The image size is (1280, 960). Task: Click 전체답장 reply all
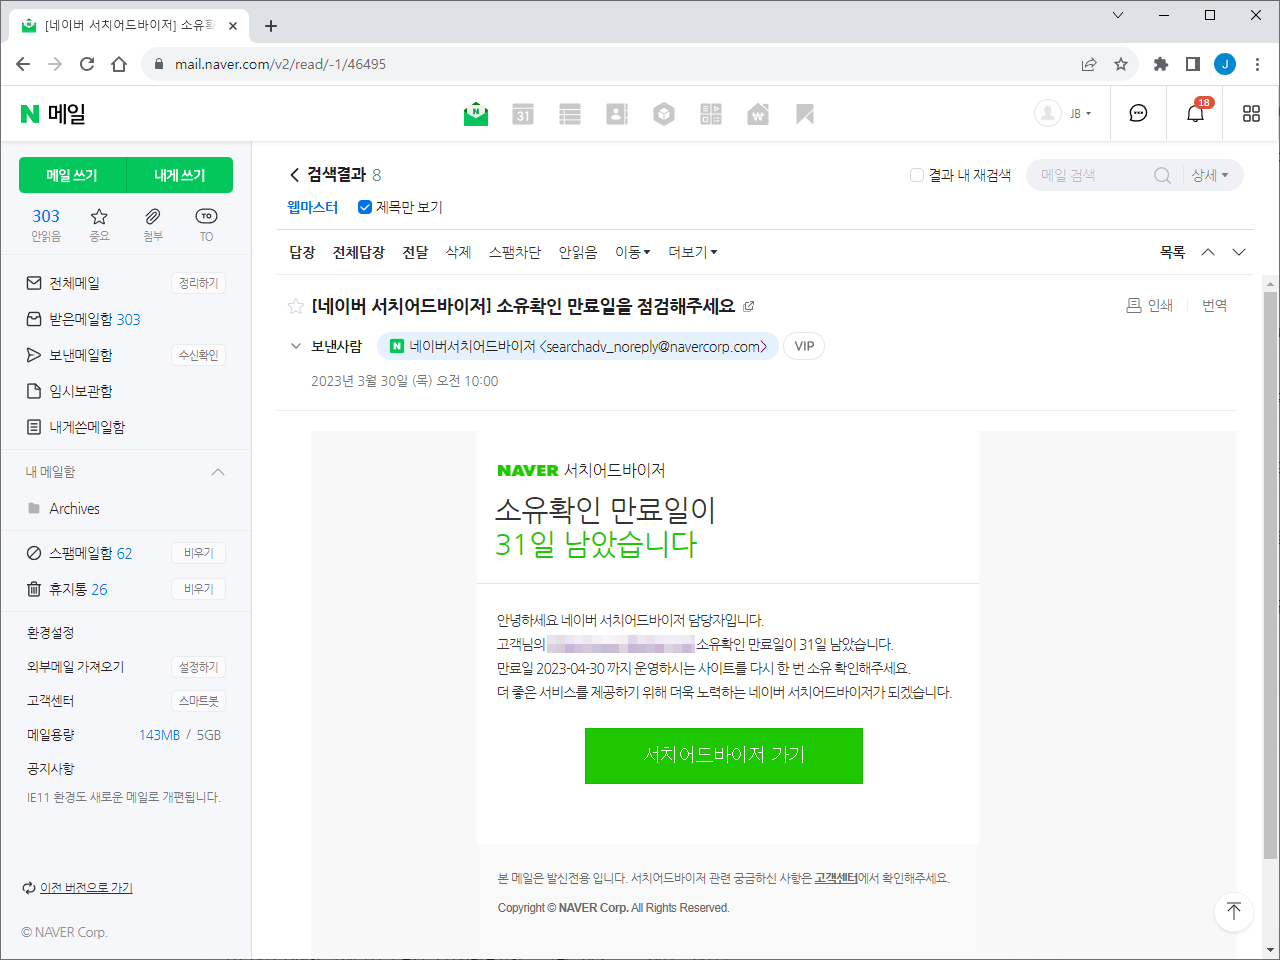358,252
